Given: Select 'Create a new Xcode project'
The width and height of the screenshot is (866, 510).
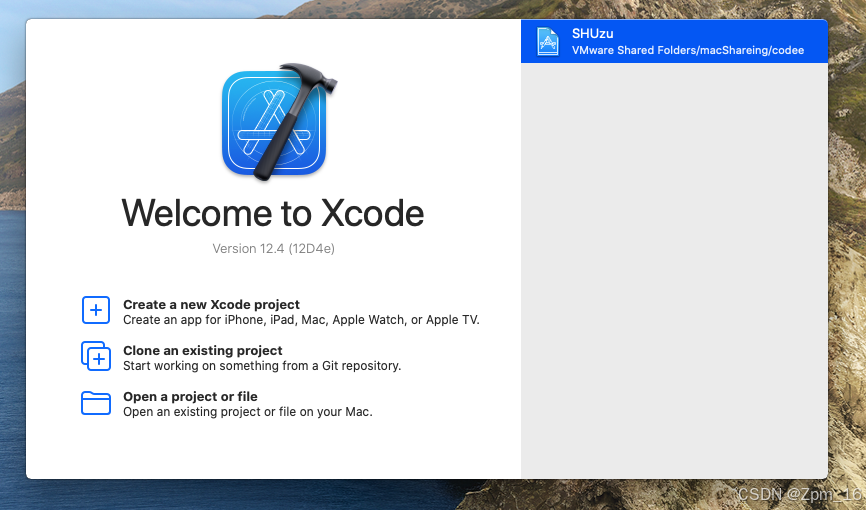Looking at the screenshot, I should tap(211, 304).
